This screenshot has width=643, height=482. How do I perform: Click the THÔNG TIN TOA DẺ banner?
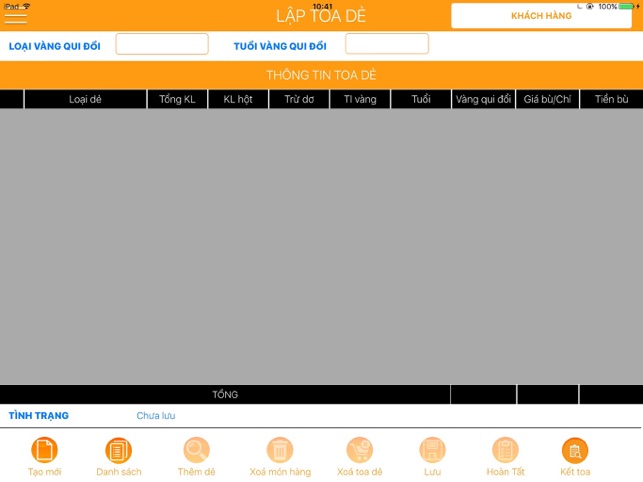point(322,75)
